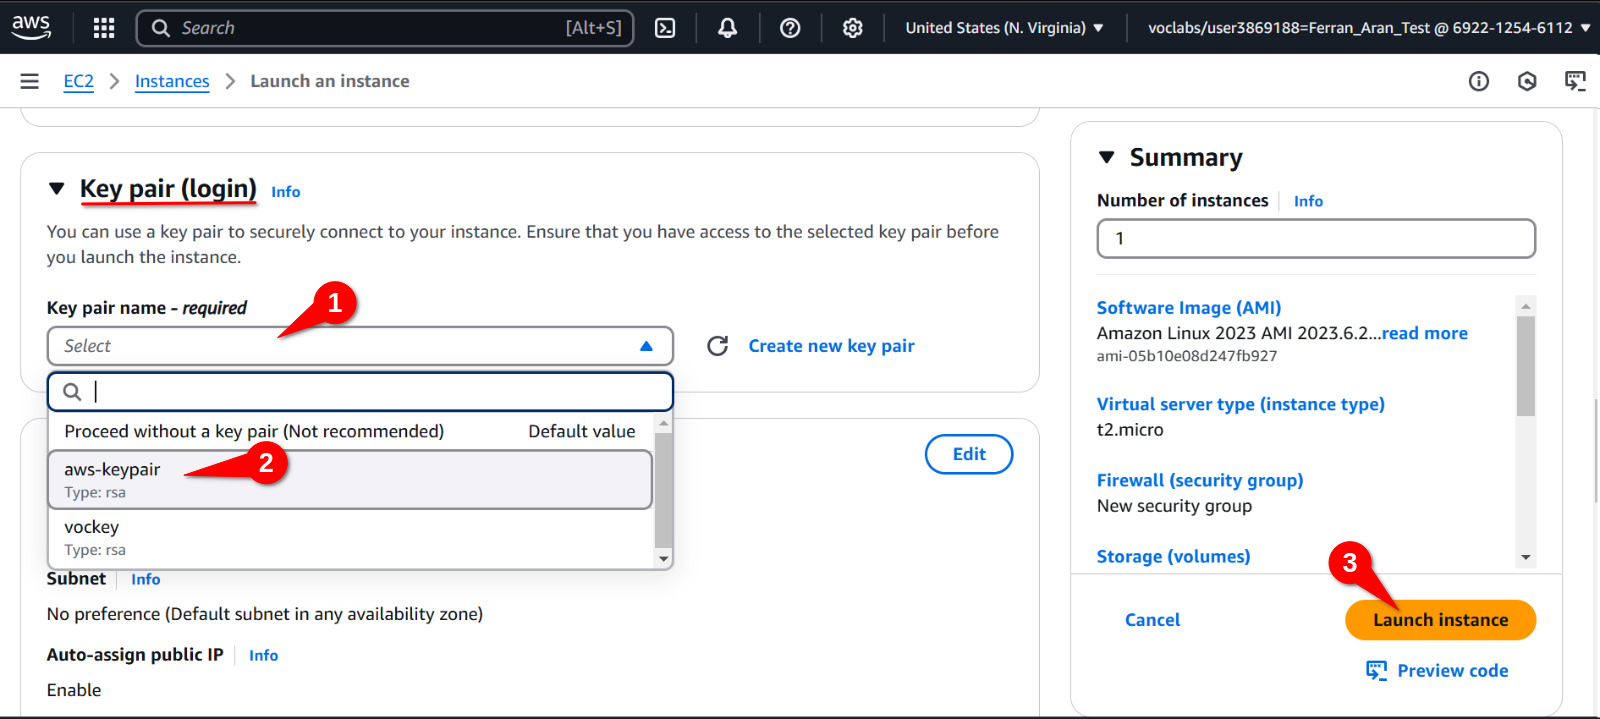
Task: Open the Info link next to Key pair (login)
Action: [x=286, y=192]
